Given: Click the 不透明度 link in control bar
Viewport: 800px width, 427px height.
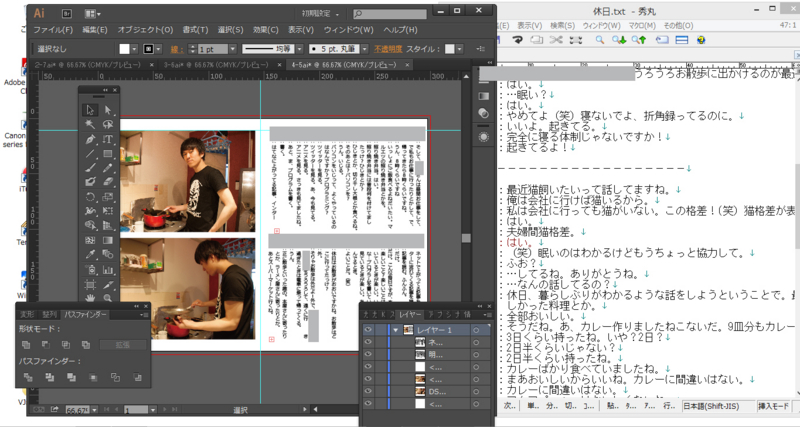Looking at the screenshot, I should point(388,49).
